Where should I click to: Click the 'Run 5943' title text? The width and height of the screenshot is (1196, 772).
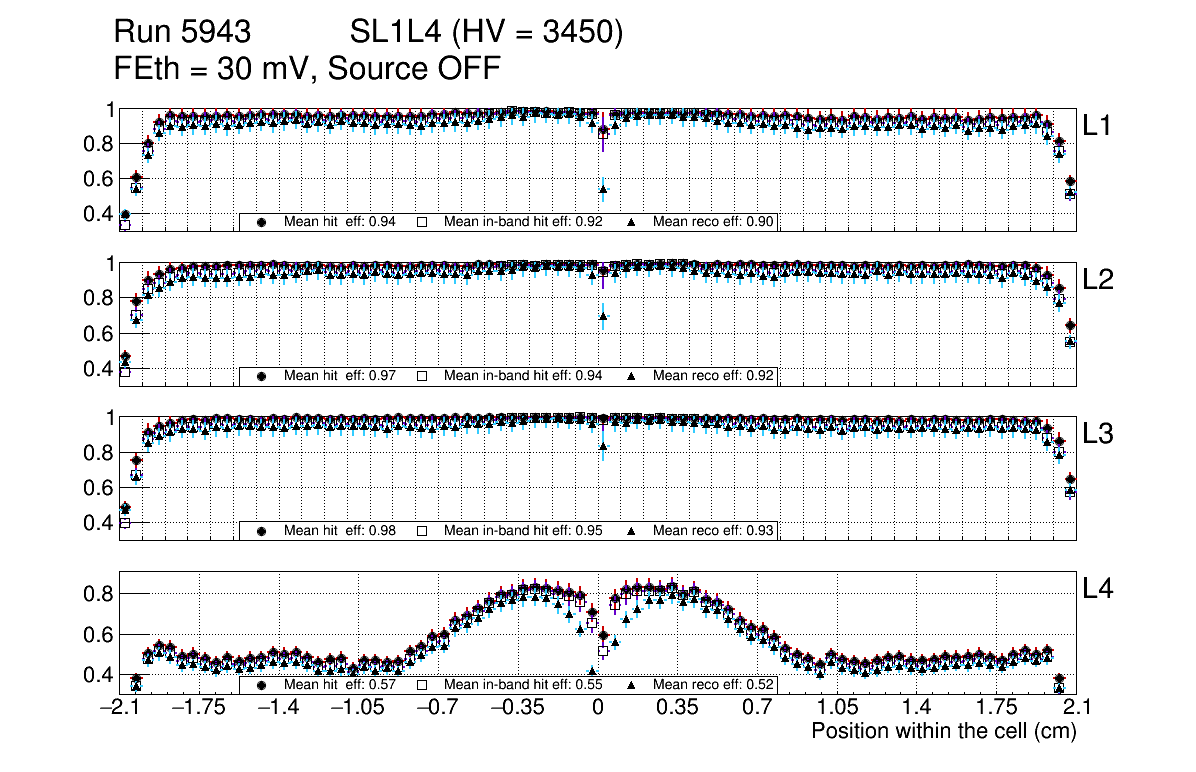coord(181,33)
